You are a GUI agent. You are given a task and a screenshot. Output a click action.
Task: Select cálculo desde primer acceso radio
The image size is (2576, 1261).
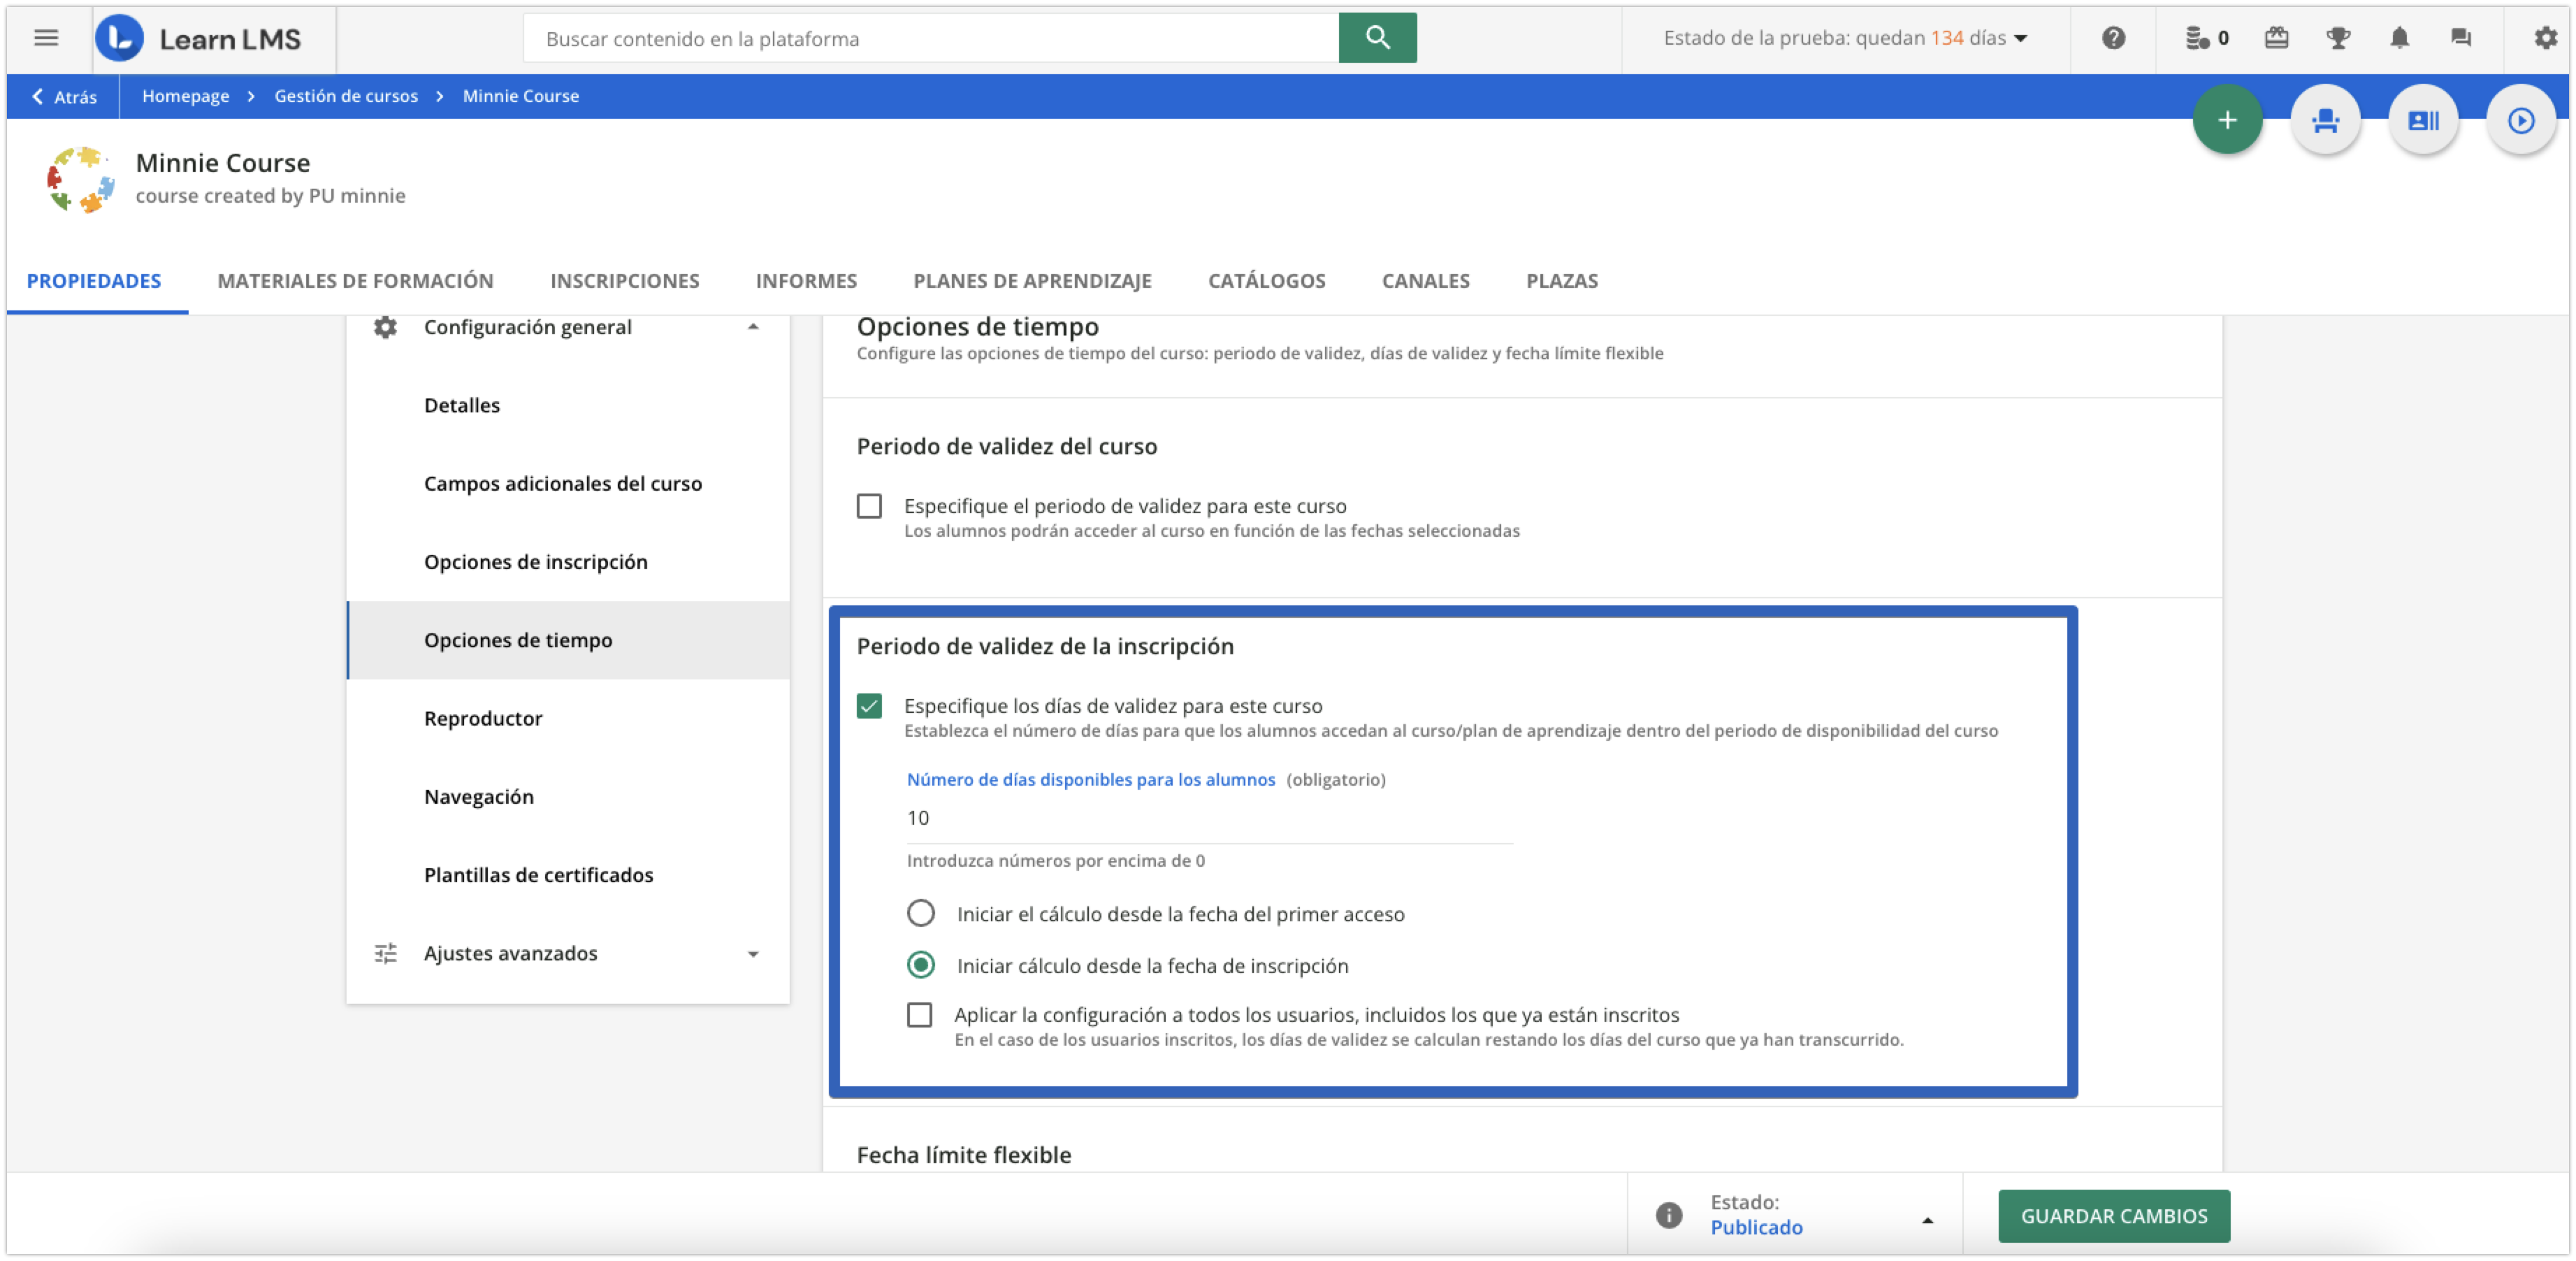[920, 913]
